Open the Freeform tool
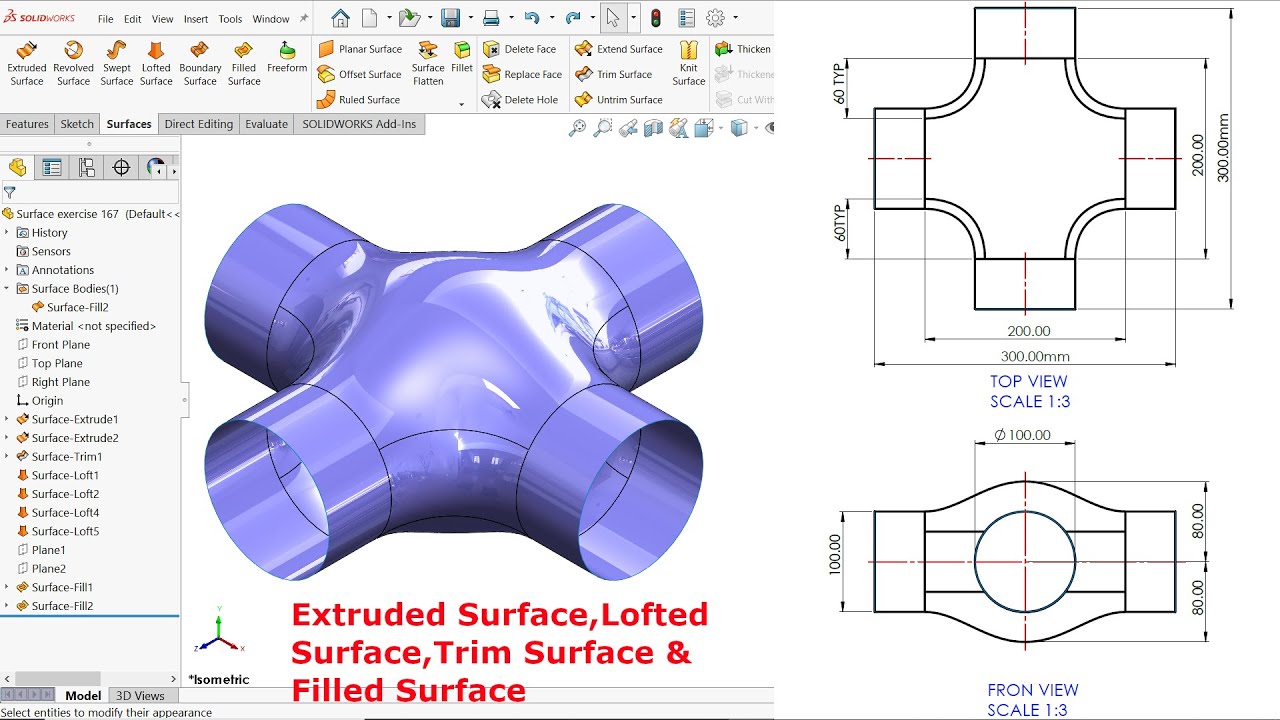Image resolution: width=1280 pixels, height=720 pixels. [287, 58]
